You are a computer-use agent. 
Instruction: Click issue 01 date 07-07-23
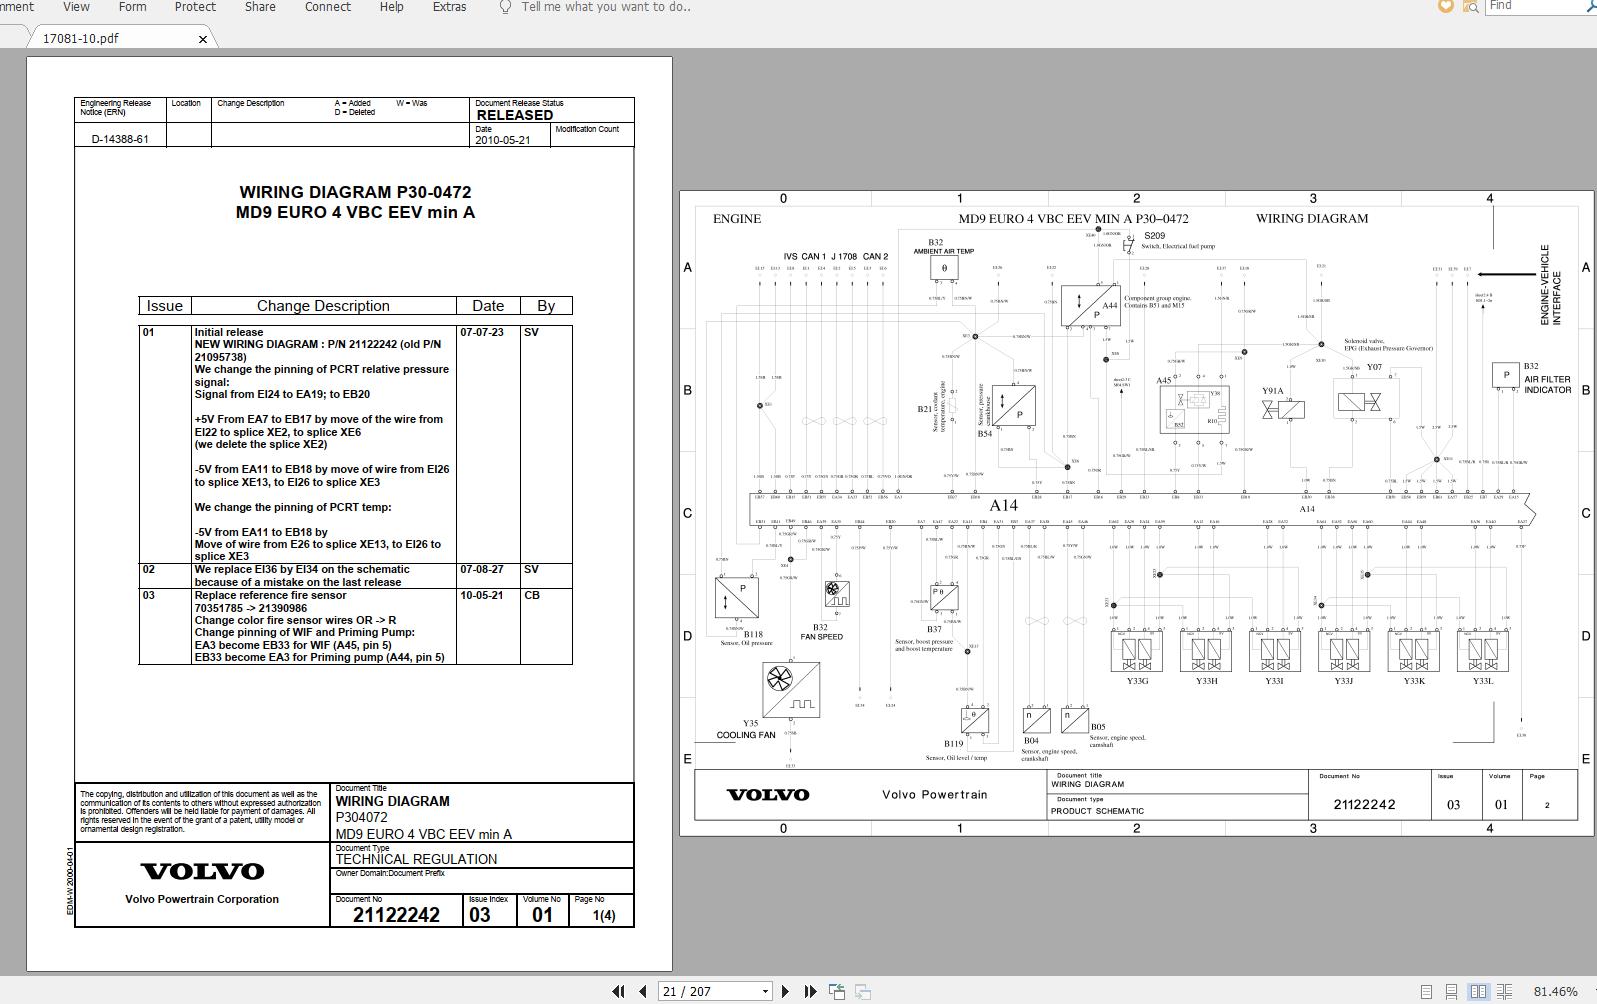[482, 332]
